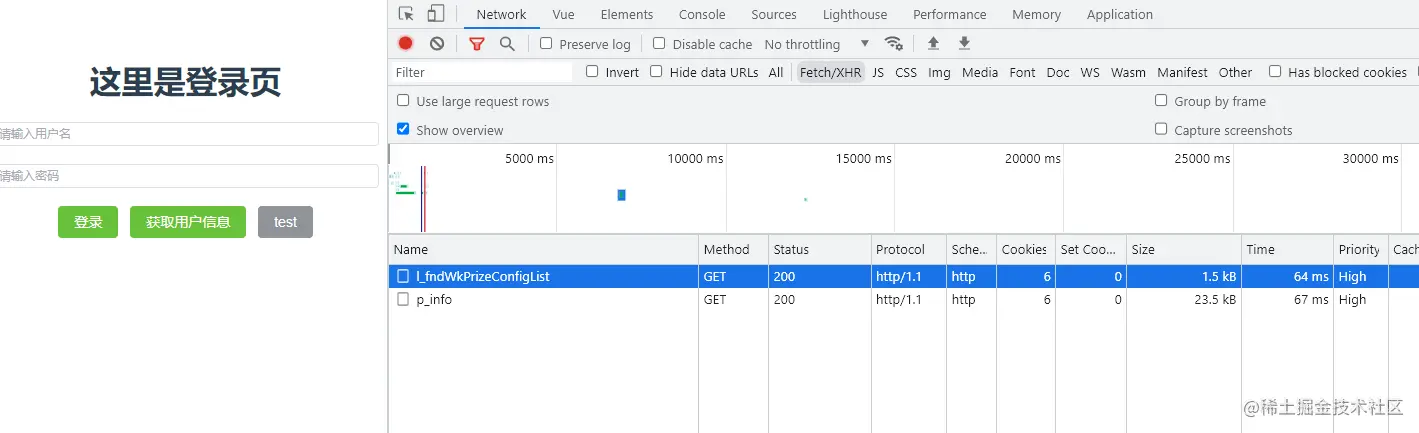Enable Preserve log checkbox

546,43
